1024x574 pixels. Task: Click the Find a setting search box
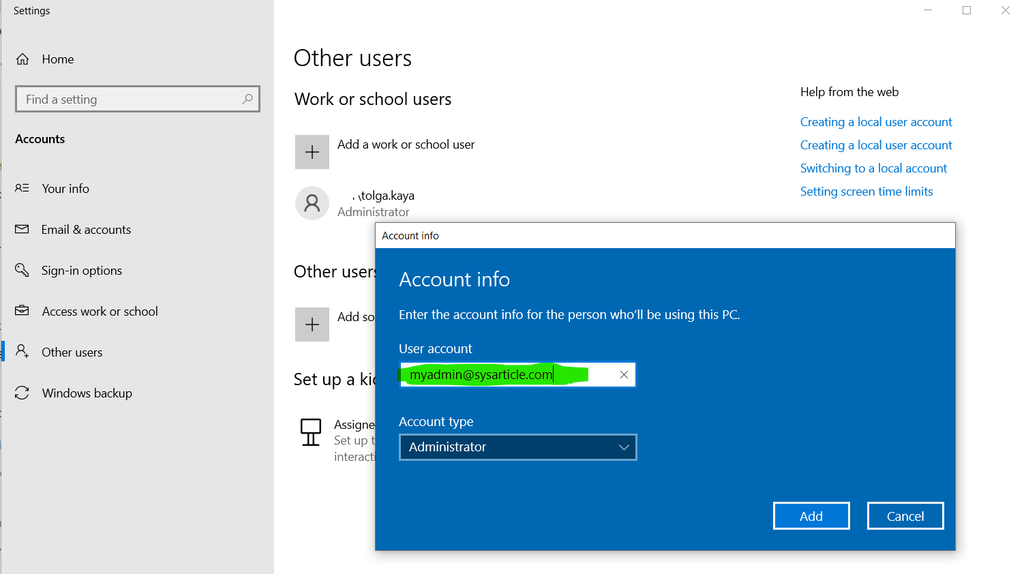click(x=137, y=99)
